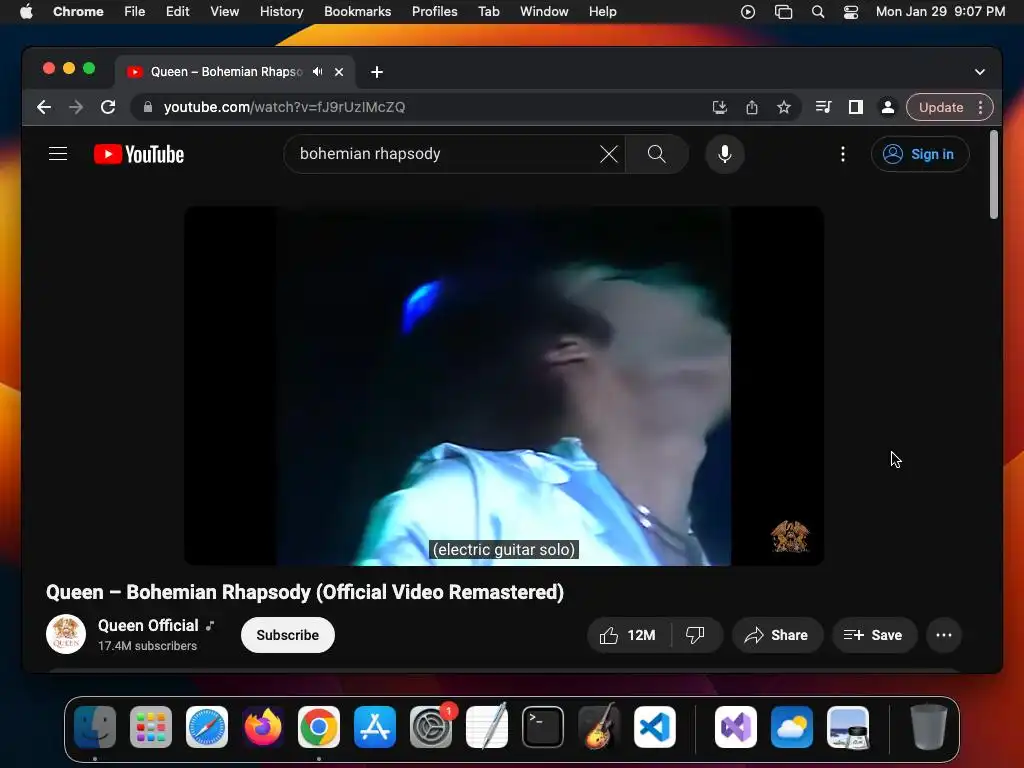Open Launchpad from the Dock
The height and width of the screenshot is (768, 1024).
pyautogui.click(x=151, y=727)
